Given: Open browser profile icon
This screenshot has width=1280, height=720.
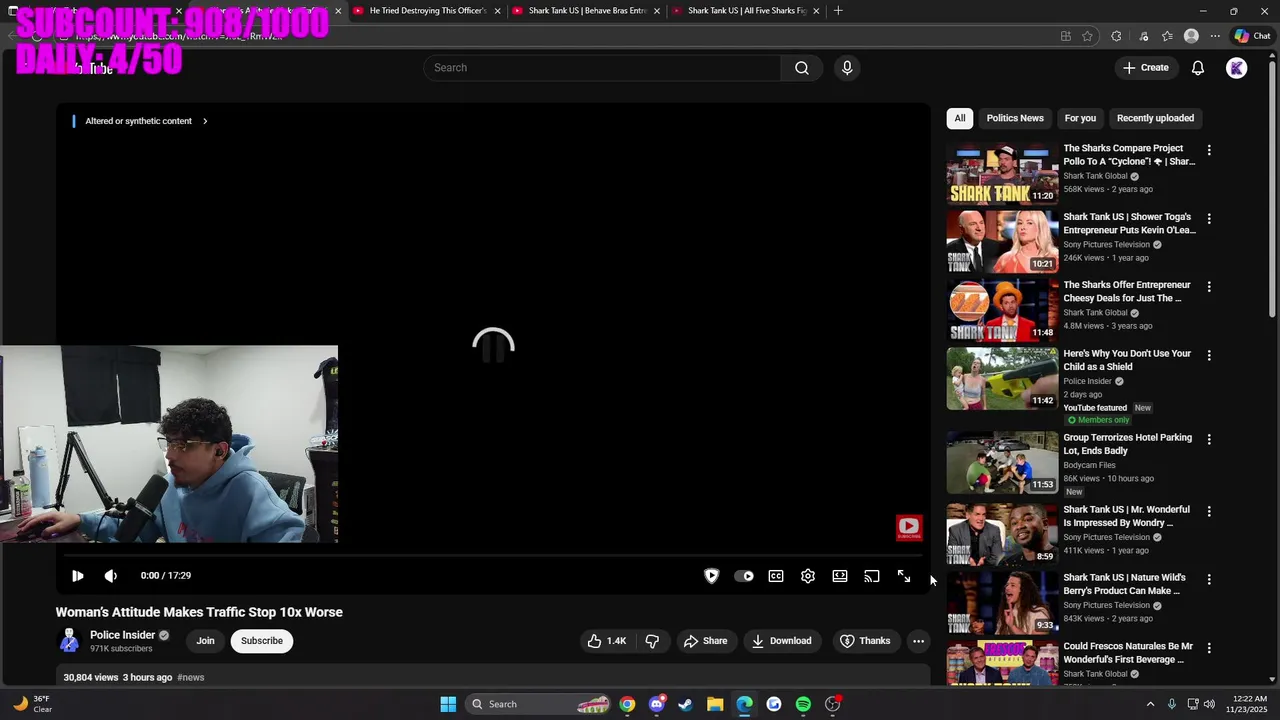Looking at the screenshot, I should 1191,36.
